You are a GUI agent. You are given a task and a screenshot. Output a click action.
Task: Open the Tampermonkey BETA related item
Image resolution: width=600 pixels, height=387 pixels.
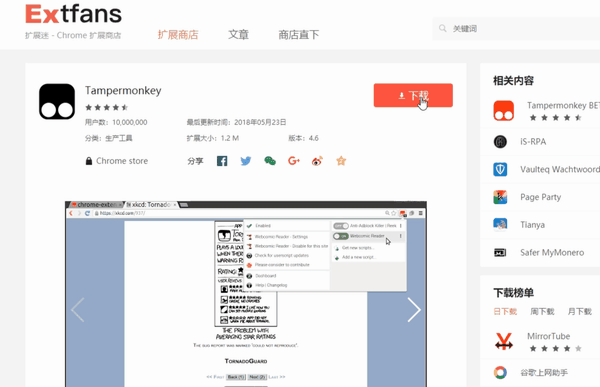point(563,105)
